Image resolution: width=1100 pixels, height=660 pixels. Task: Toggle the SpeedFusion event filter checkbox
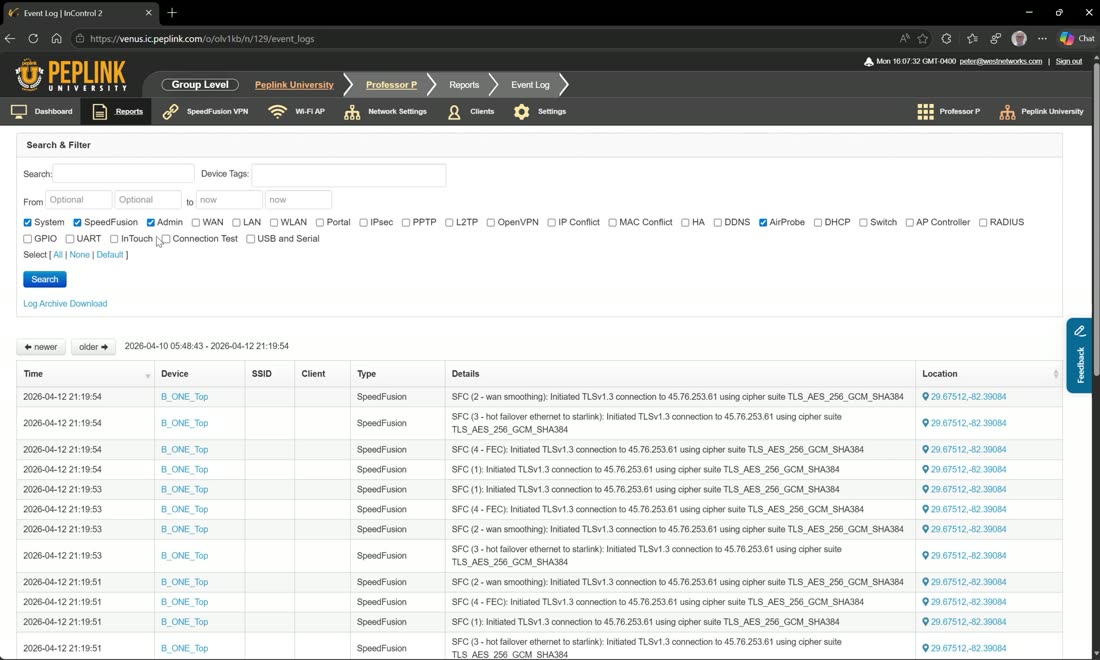tap(77, 222)
